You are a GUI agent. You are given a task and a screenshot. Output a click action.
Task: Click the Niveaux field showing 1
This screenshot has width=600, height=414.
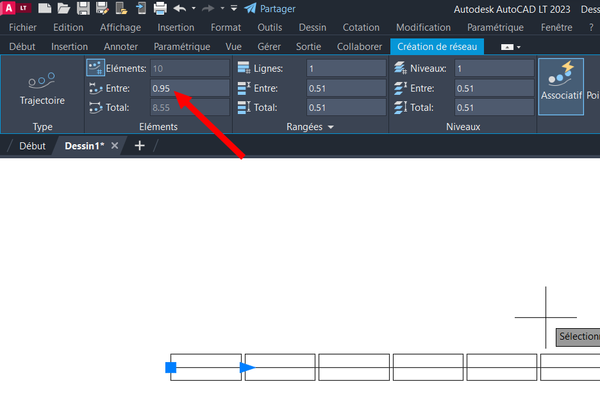[x=494, y=68]
